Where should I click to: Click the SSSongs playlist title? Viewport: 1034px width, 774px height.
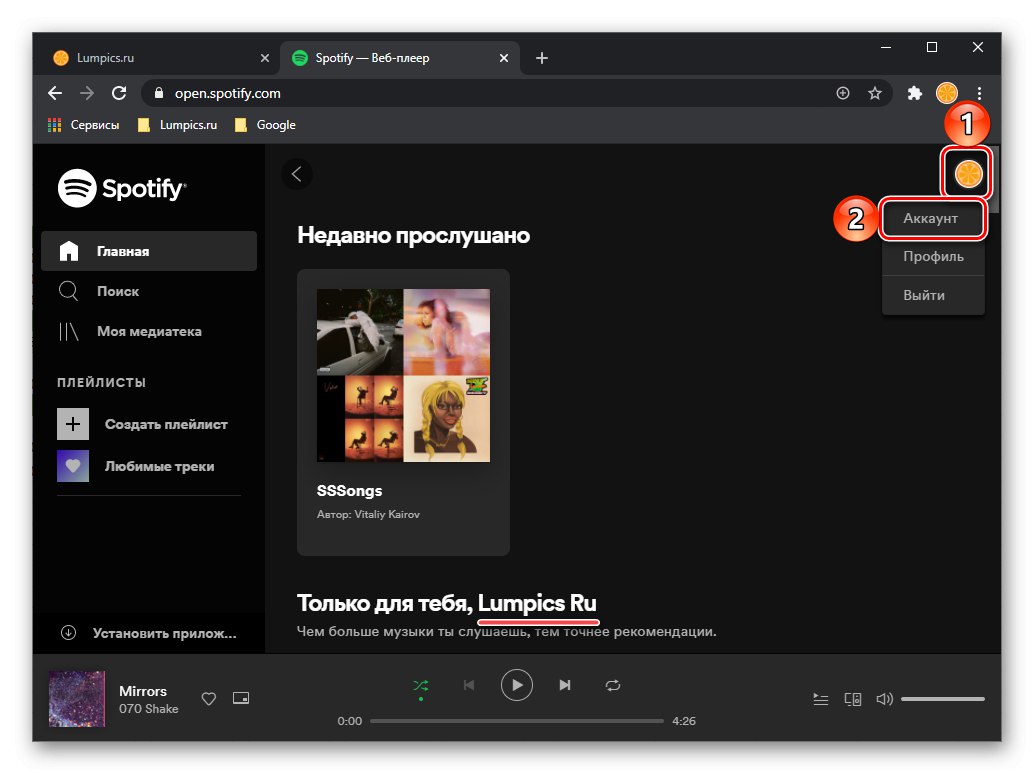[x=350, y=491]
